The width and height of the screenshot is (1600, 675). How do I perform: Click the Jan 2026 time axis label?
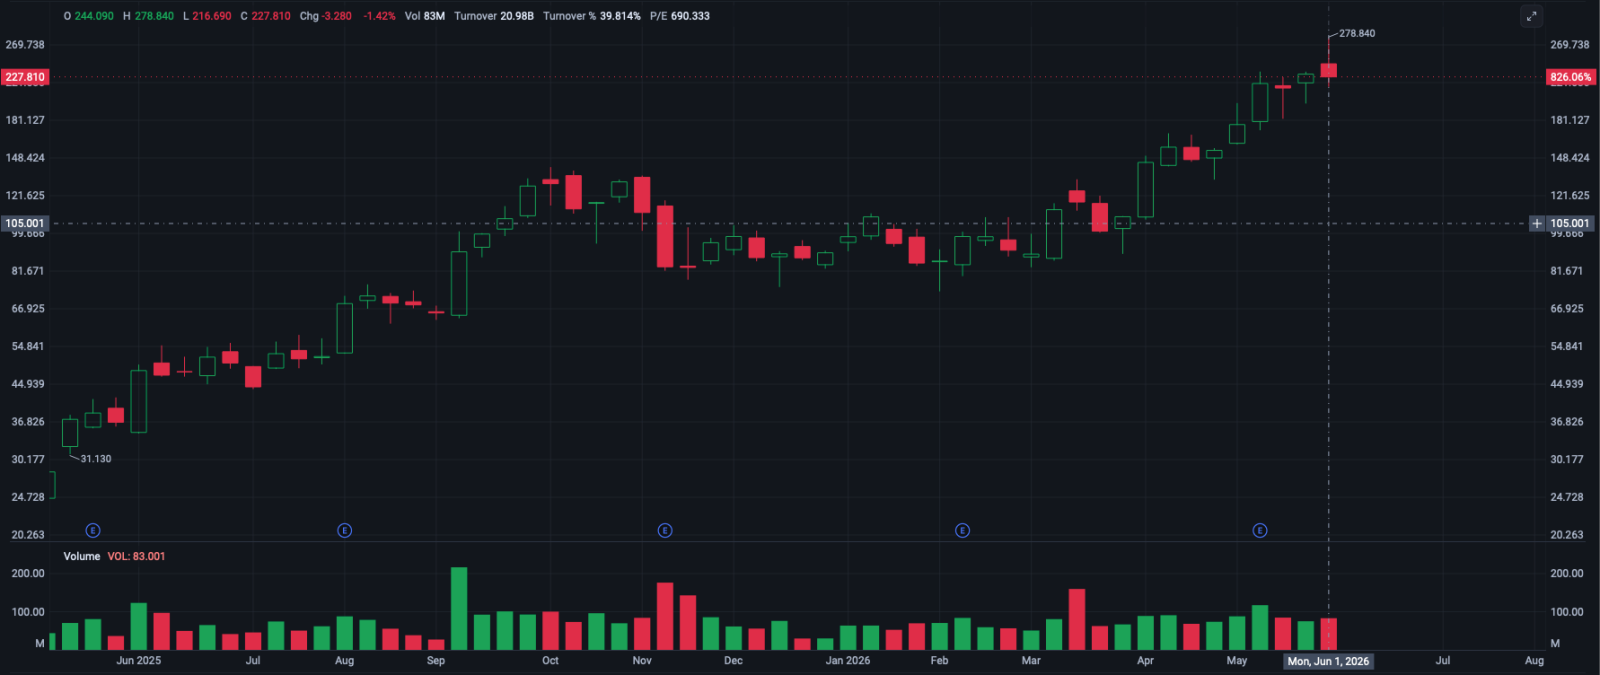[848, 660]
